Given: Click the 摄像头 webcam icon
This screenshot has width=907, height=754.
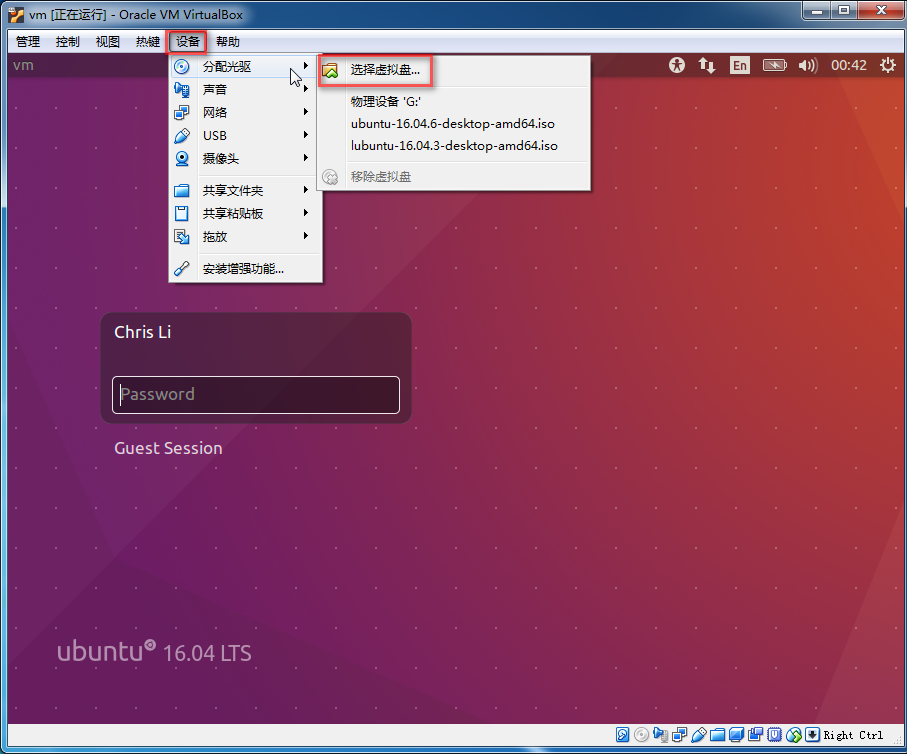Looking at the screenshot, I should 182,159.
